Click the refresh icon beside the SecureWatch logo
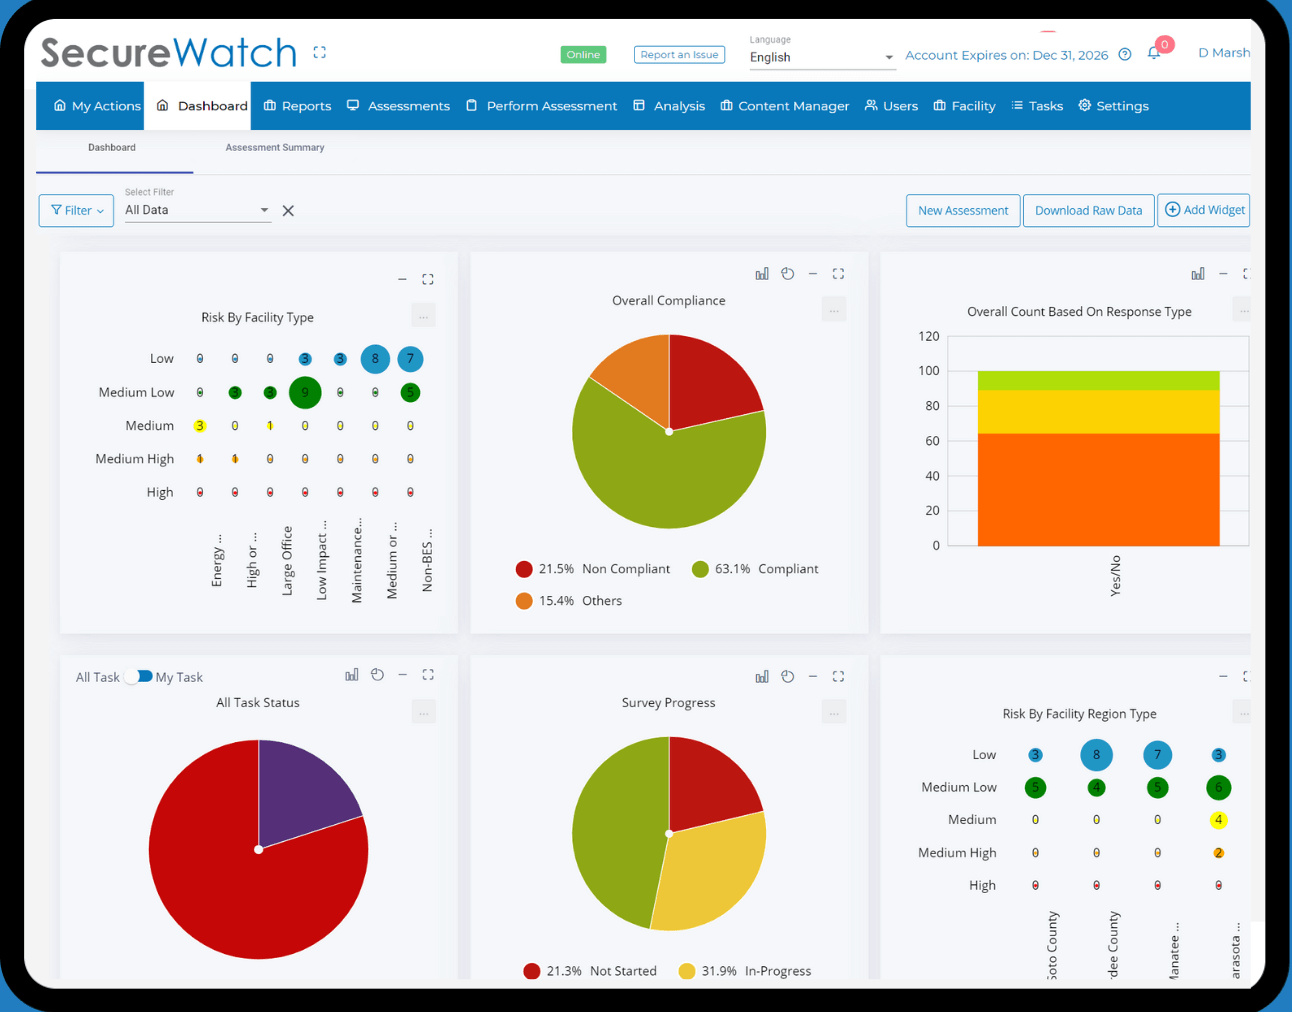This screenshot has width=1292, height=1012. click(319, 52)
